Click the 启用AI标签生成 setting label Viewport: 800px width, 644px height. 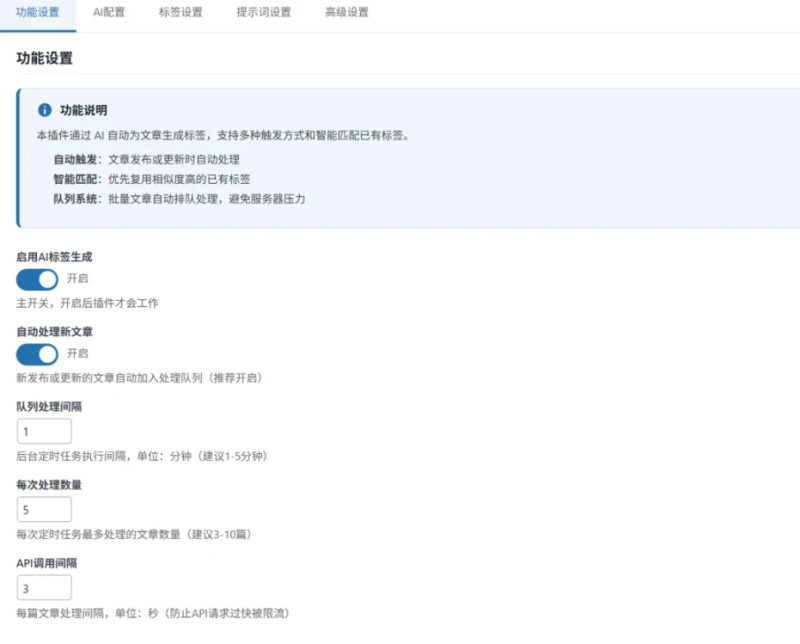pos(53,256)
